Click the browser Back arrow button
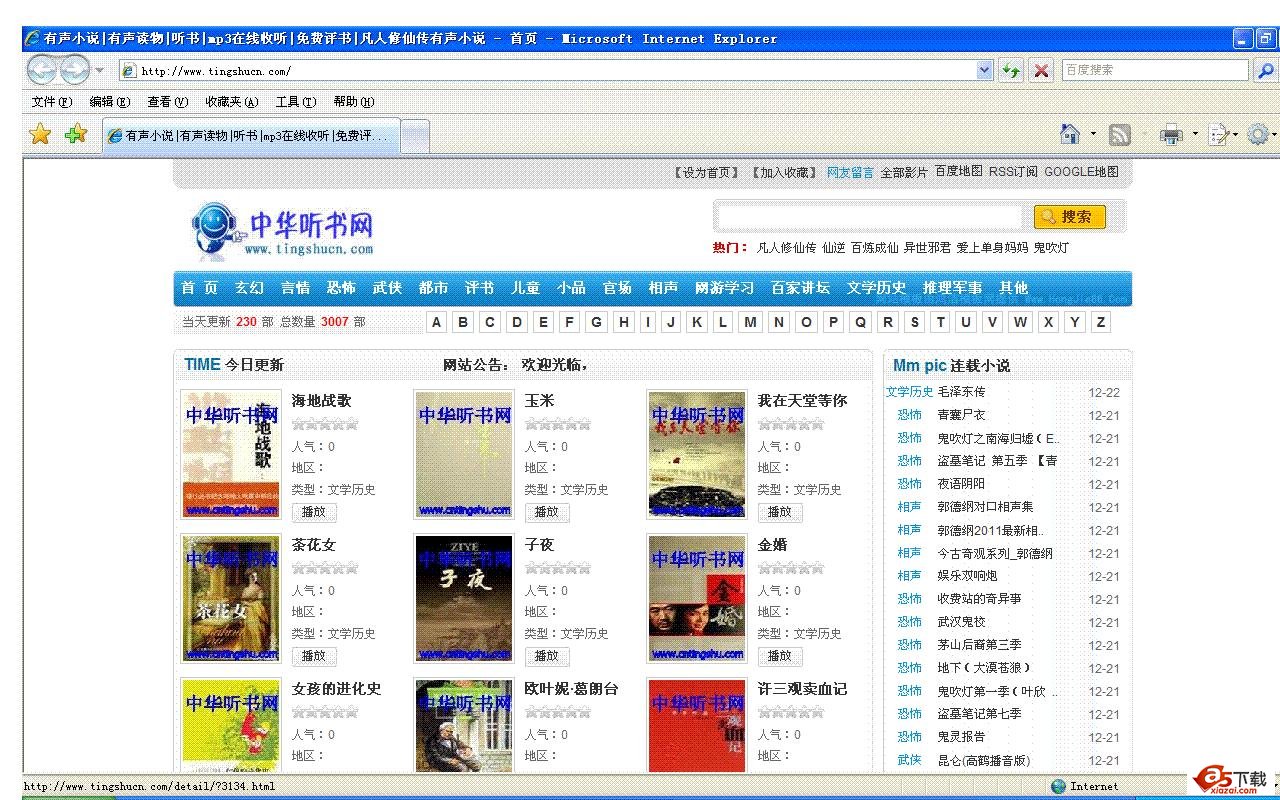 pos(43,70)
